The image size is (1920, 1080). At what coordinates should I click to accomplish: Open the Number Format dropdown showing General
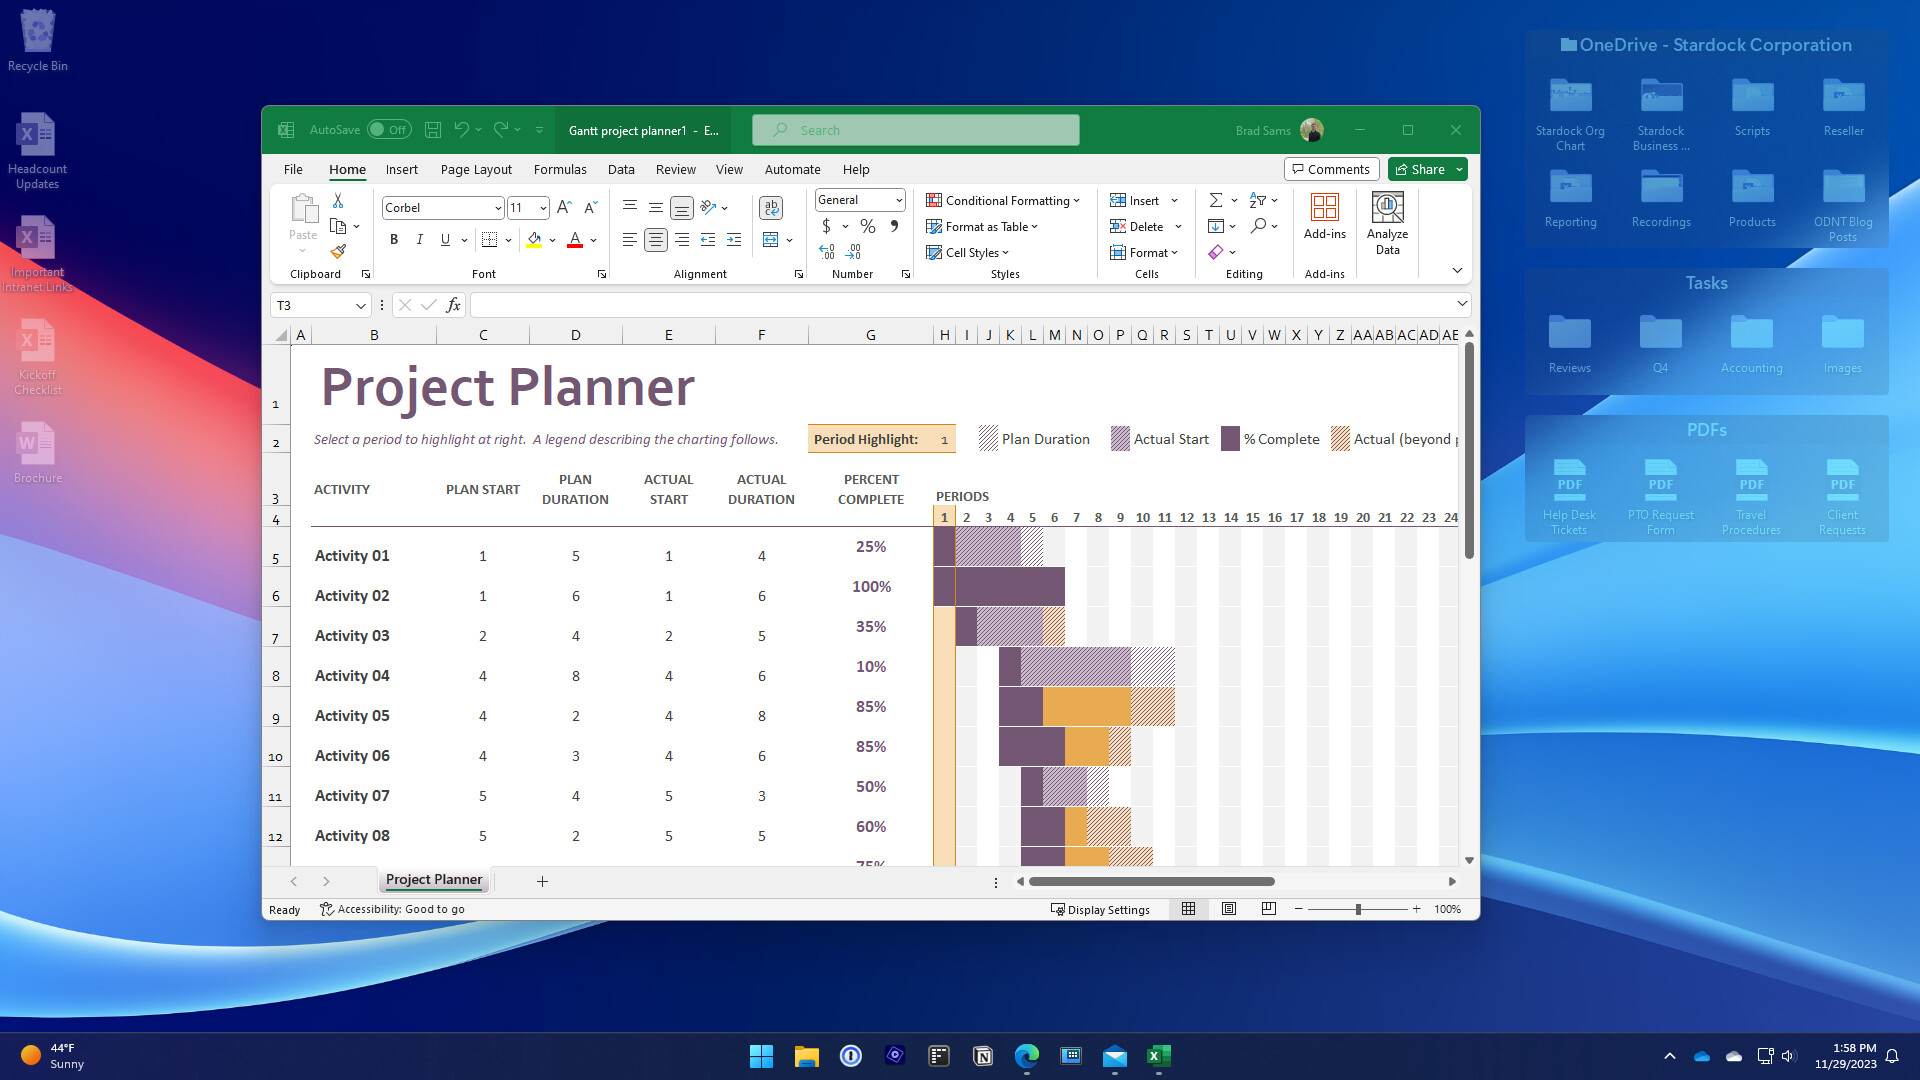tap(858, 200)
